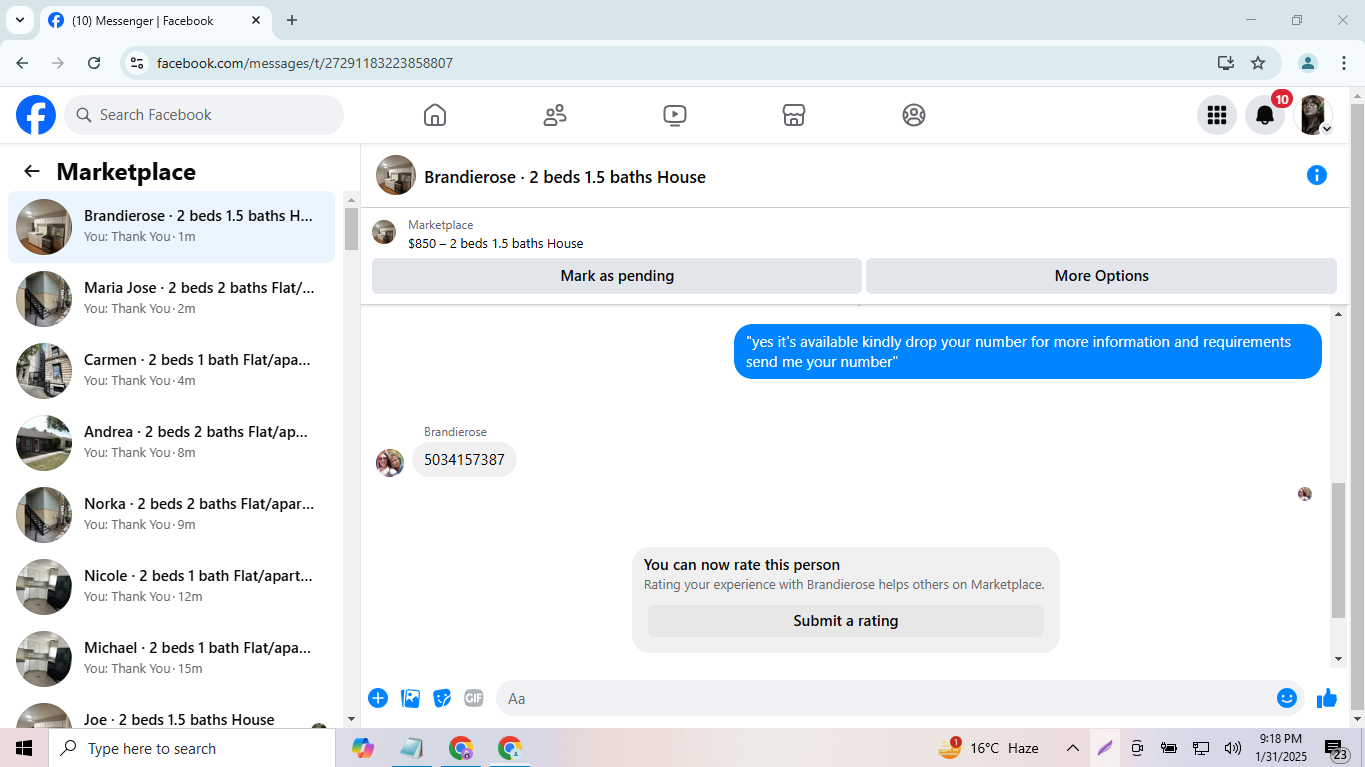The image size is (1365, 767).
Task: Open the Andrea conversation
Action: pos(171,443)
